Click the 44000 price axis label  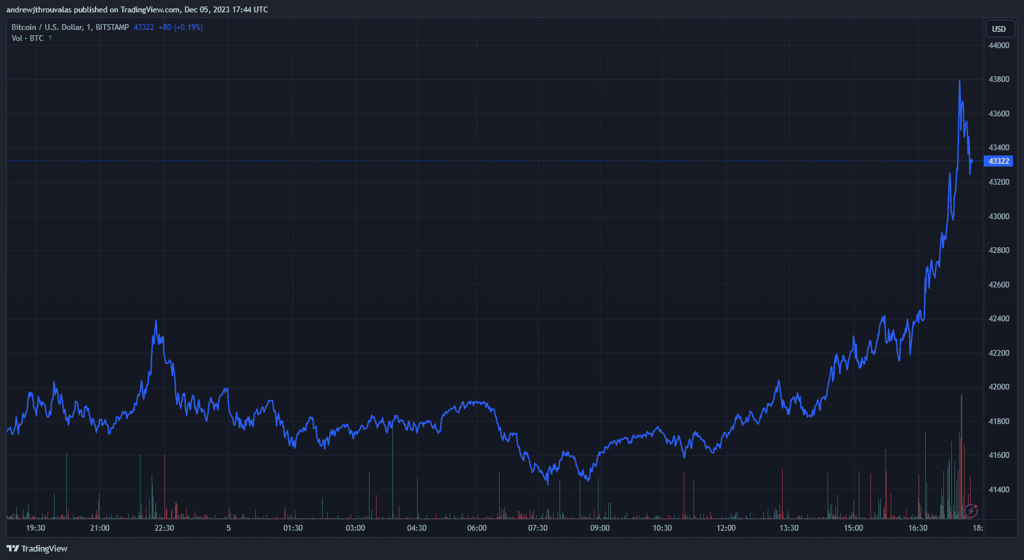999,46
